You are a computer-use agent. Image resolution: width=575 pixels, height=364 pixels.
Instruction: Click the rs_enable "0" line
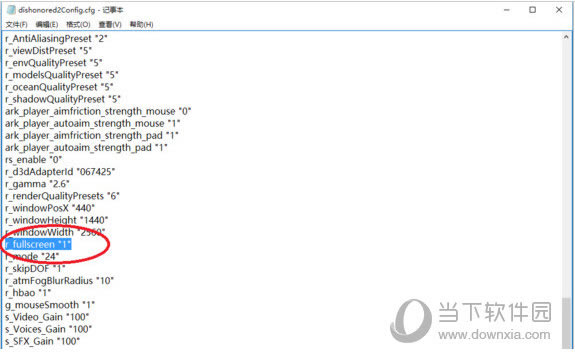click(x=33, y=159)
